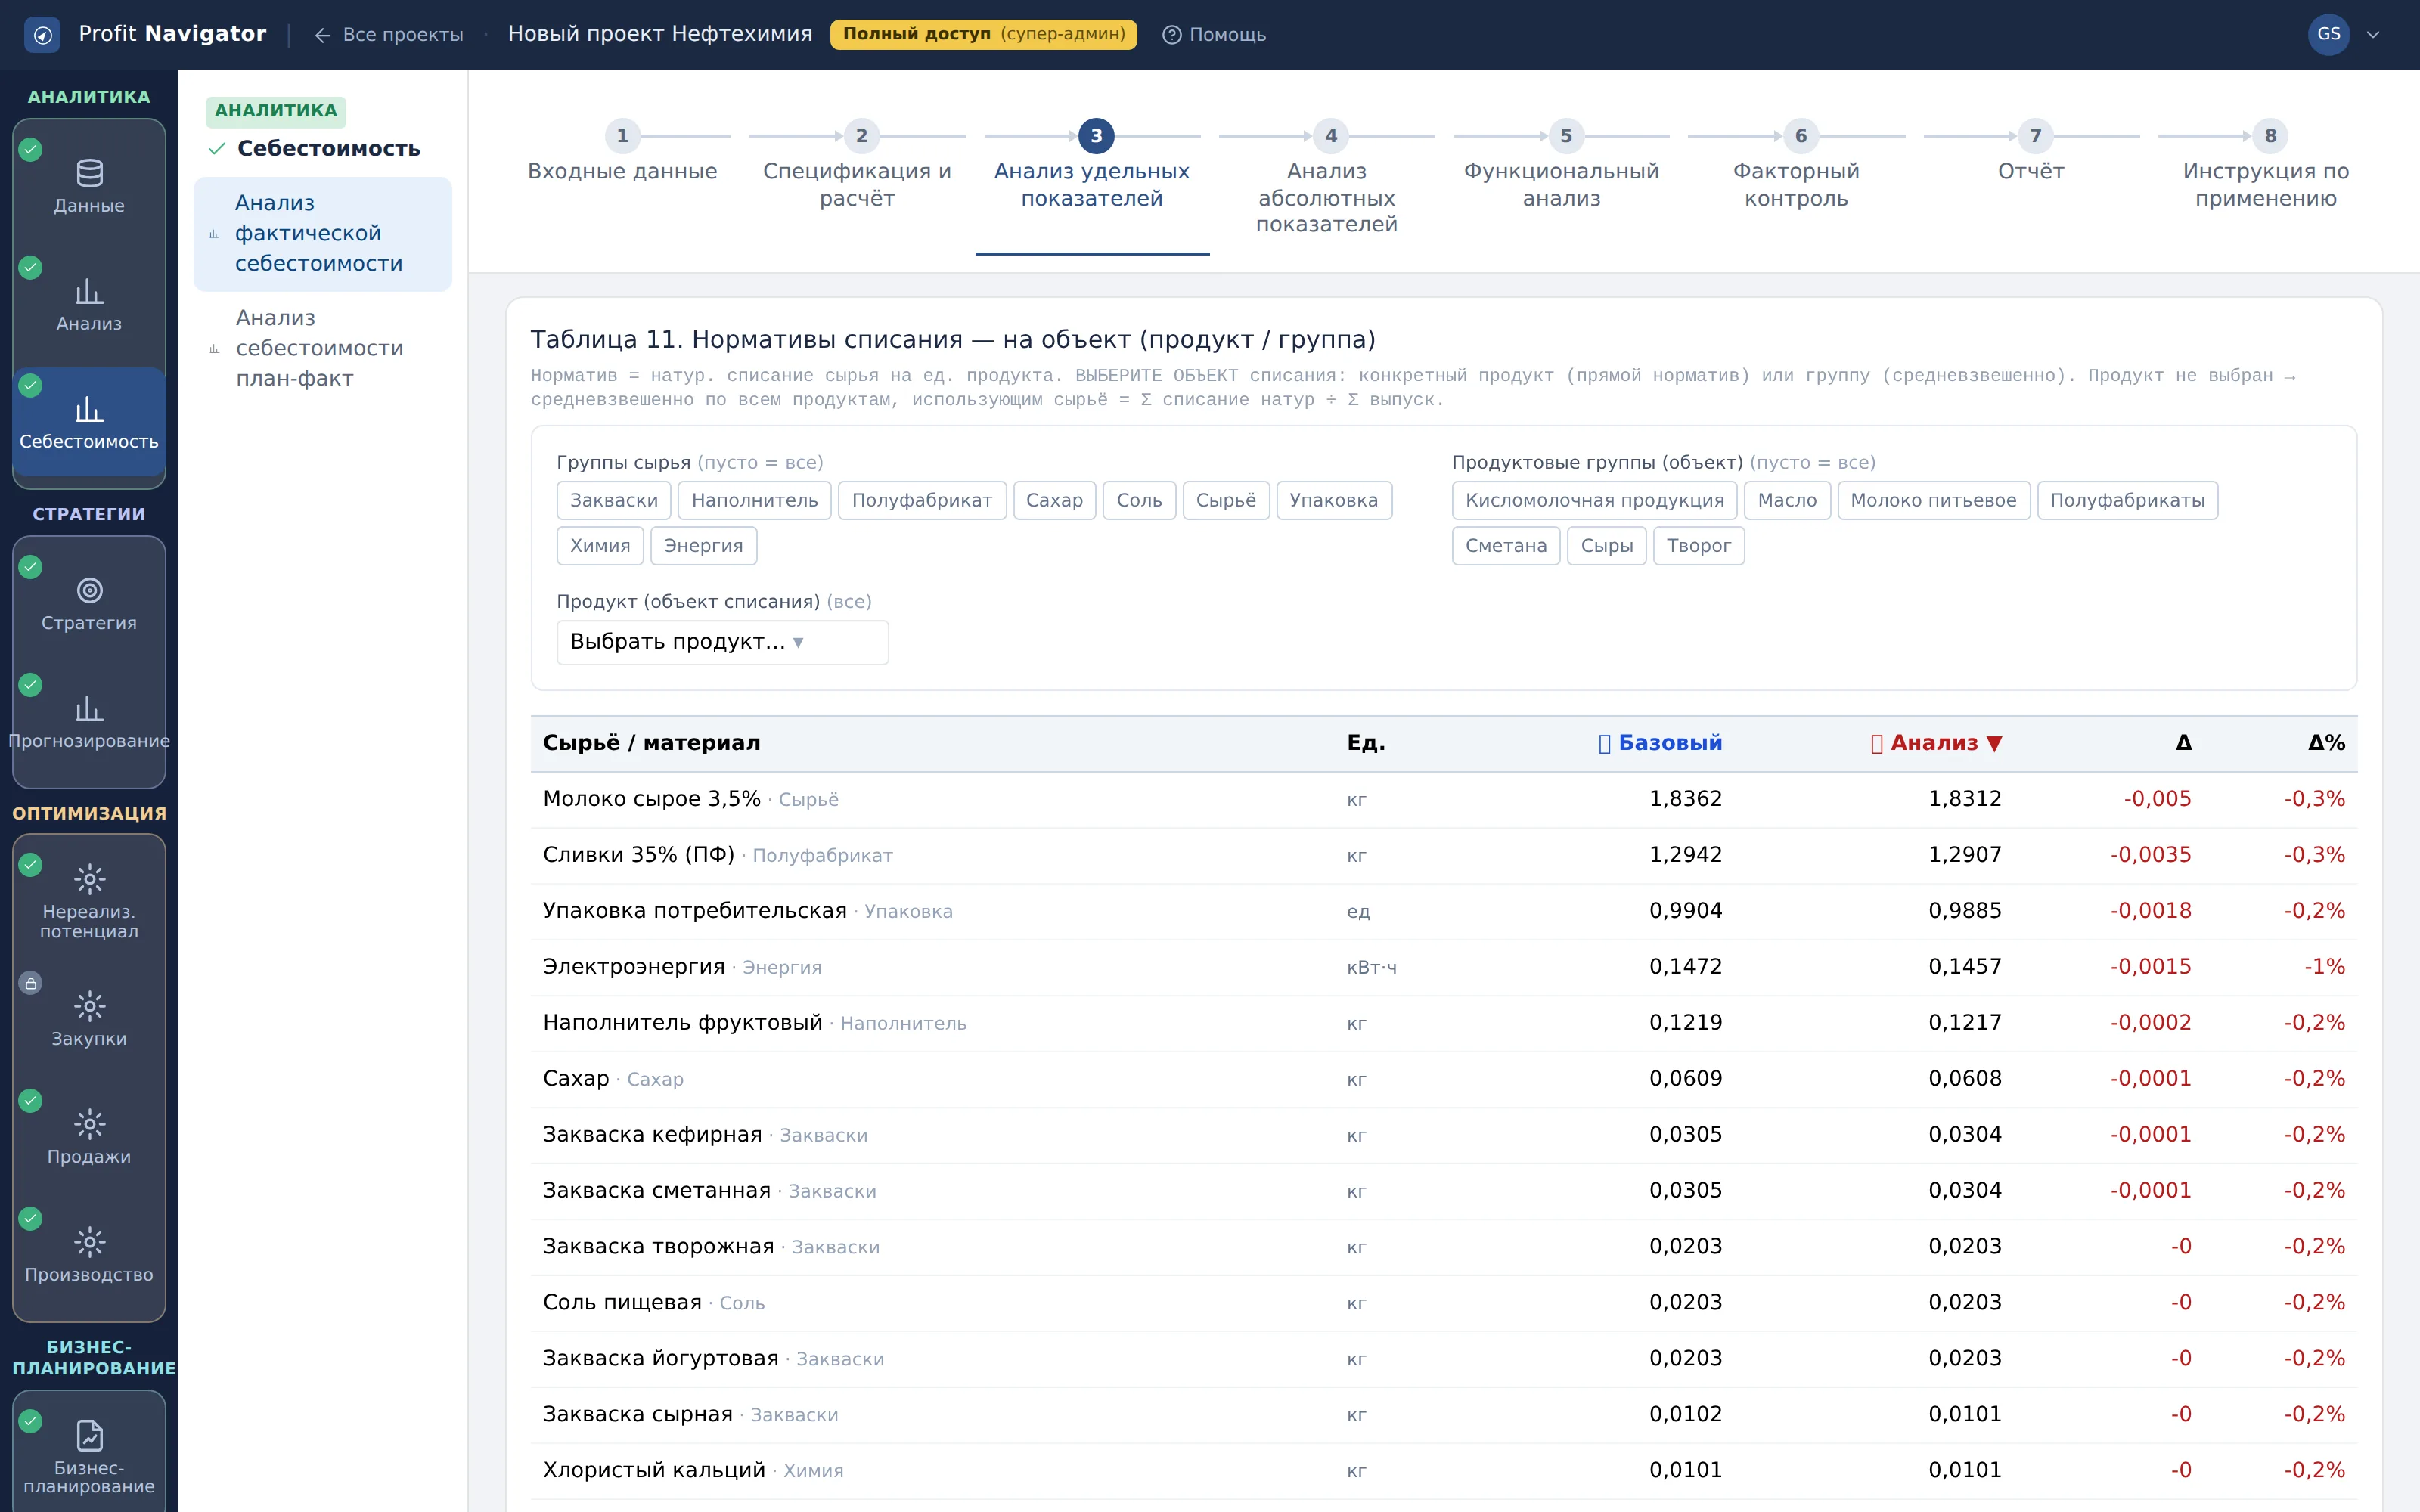
Task: Click the Молоко сырое 3,5% row
Action: tap(1444, 799)
